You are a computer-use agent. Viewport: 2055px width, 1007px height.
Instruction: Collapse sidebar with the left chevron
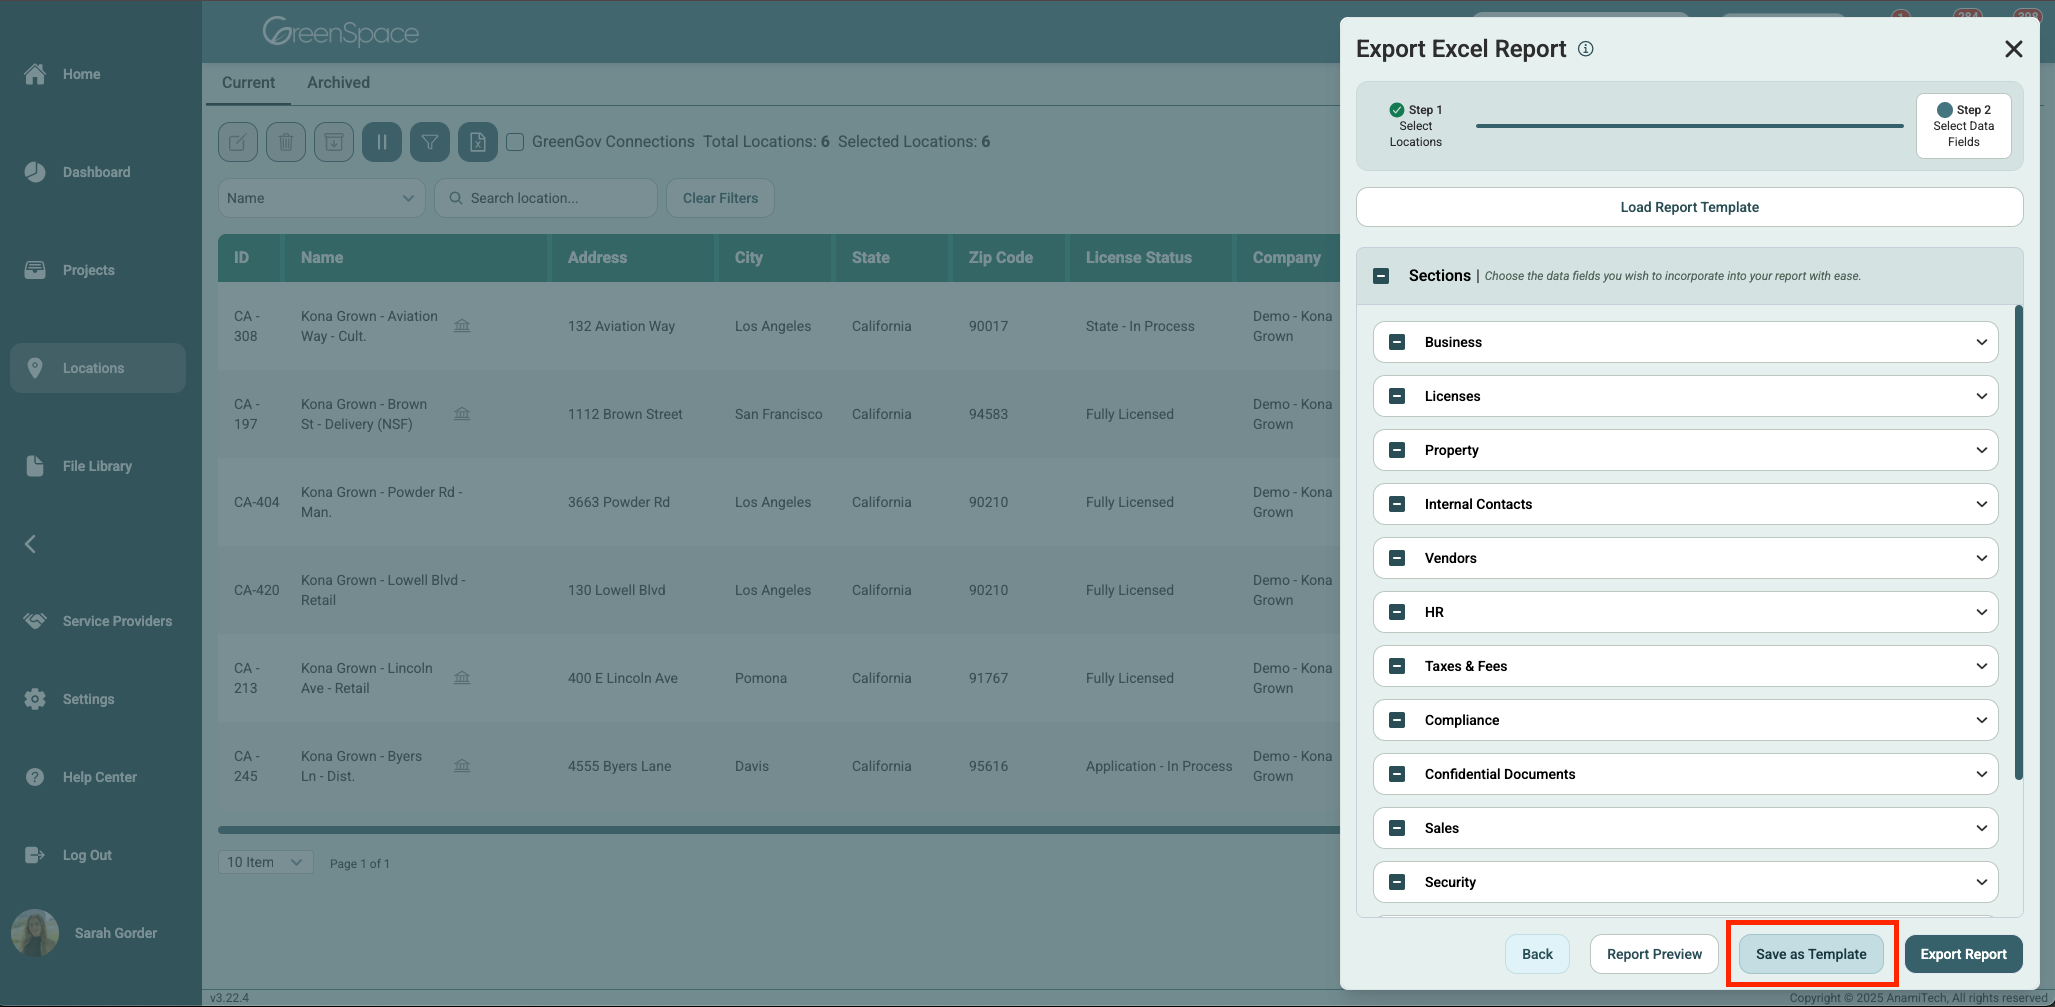pyautogui.click(x=30, y=544)
